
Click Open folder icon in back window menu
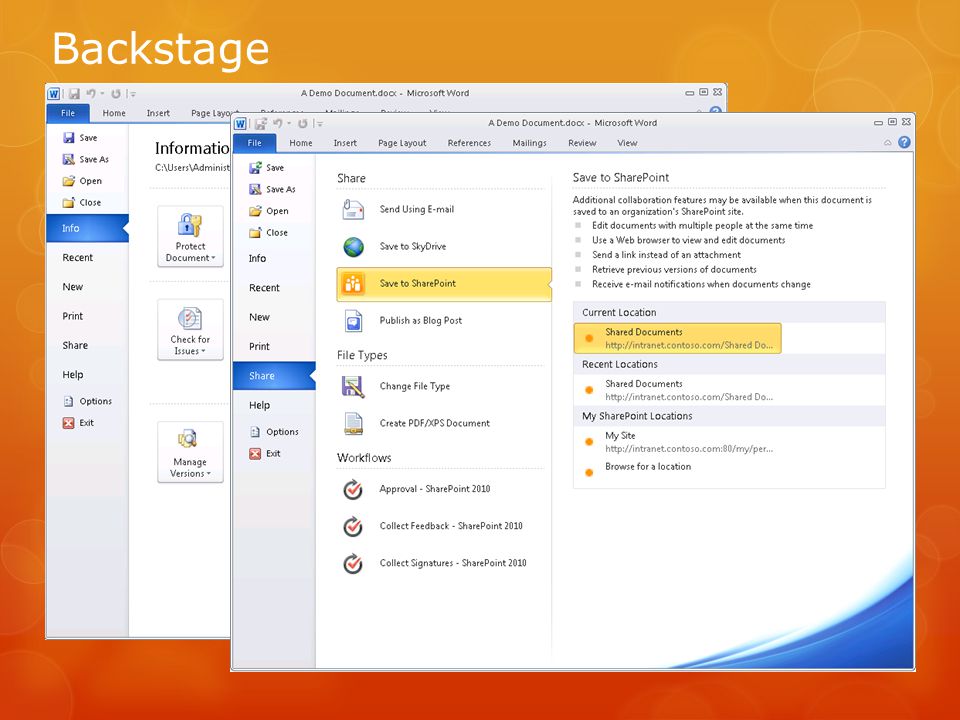click(x=69, y=181)
